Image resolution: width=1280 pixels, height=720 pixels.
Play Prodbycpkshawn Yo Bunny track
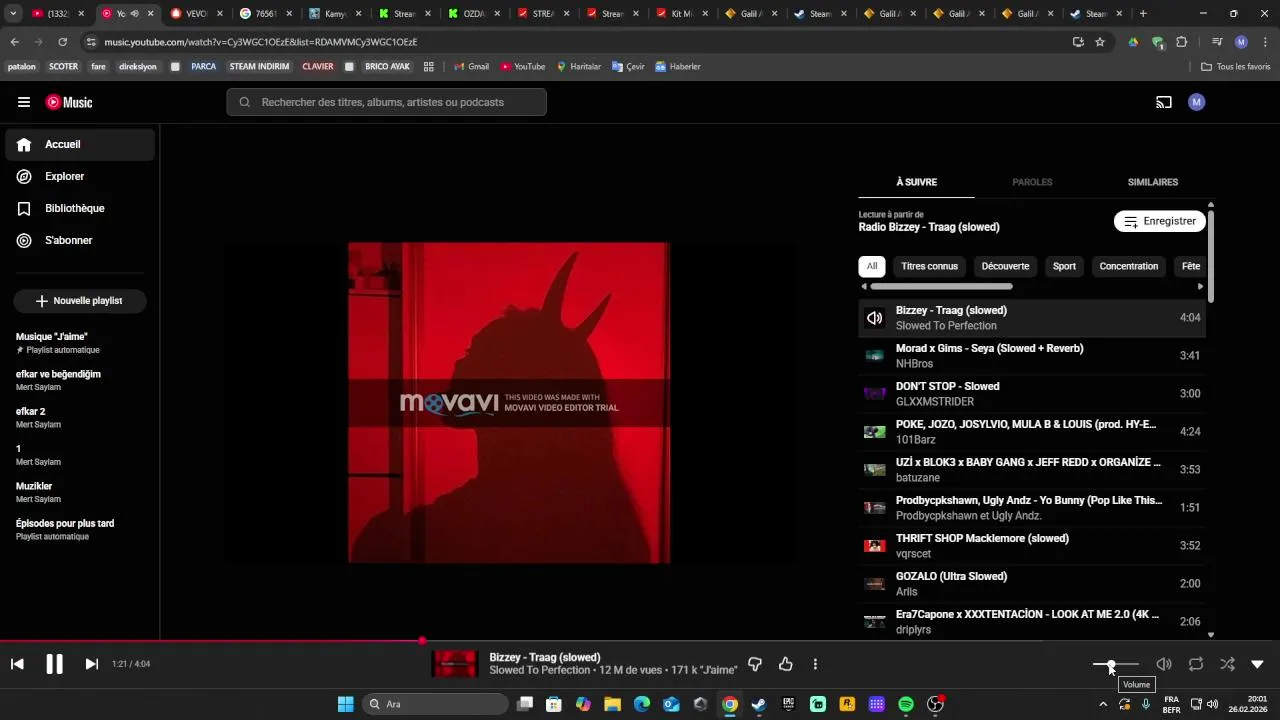coord(1032,508)
